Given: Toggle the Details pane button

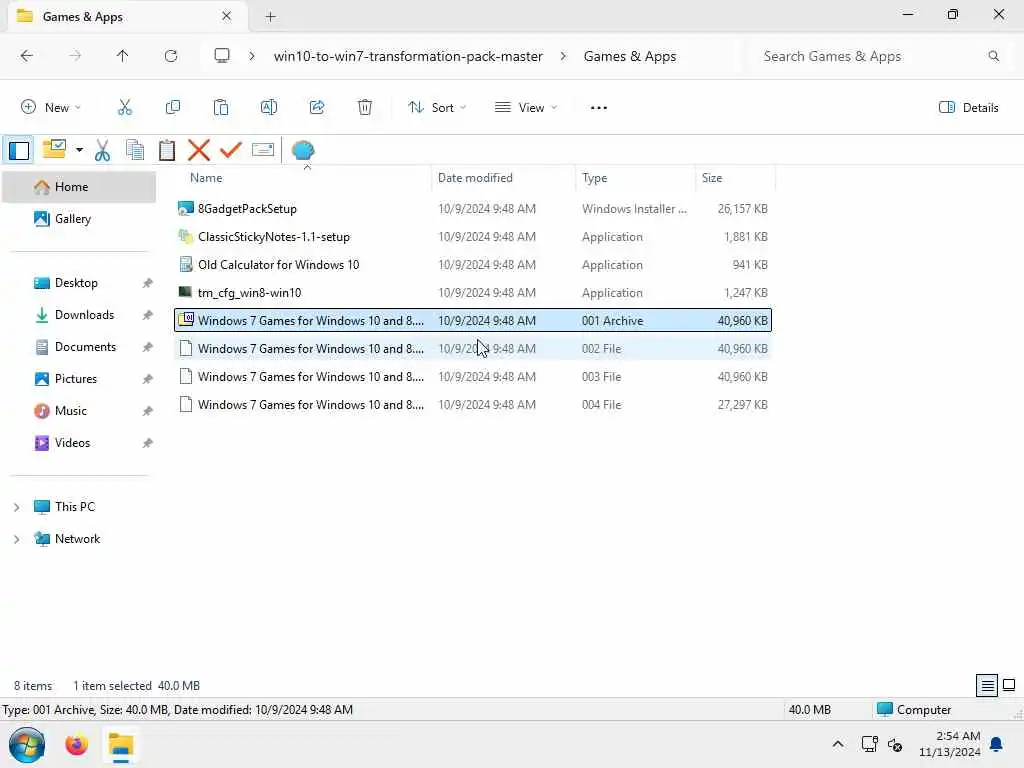Looking at the screenshot, I should 968,108.
